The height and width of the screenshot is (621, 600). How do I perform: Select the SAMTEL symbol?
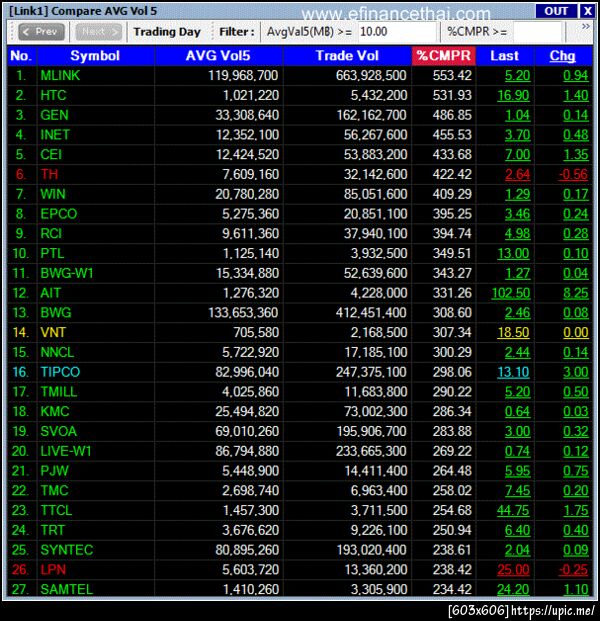click(67, 589)
